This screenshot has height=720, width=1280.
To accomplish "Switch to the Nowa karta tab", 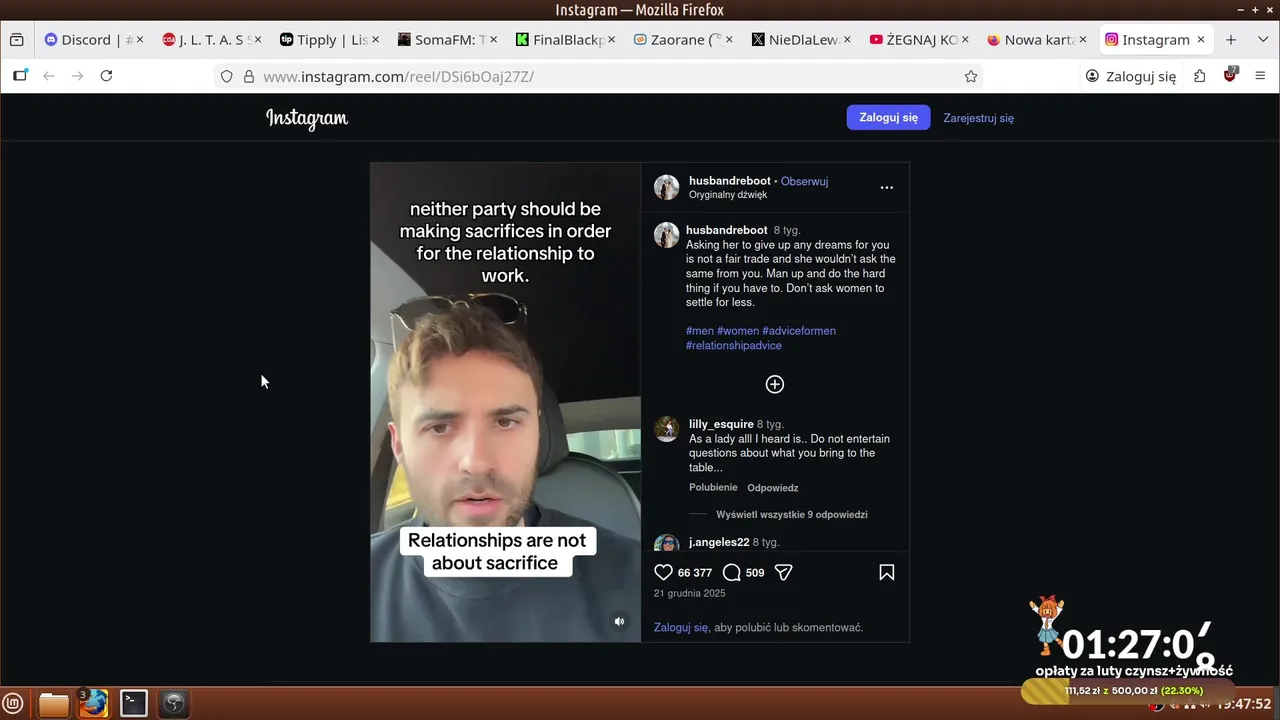I will 1037,40.
